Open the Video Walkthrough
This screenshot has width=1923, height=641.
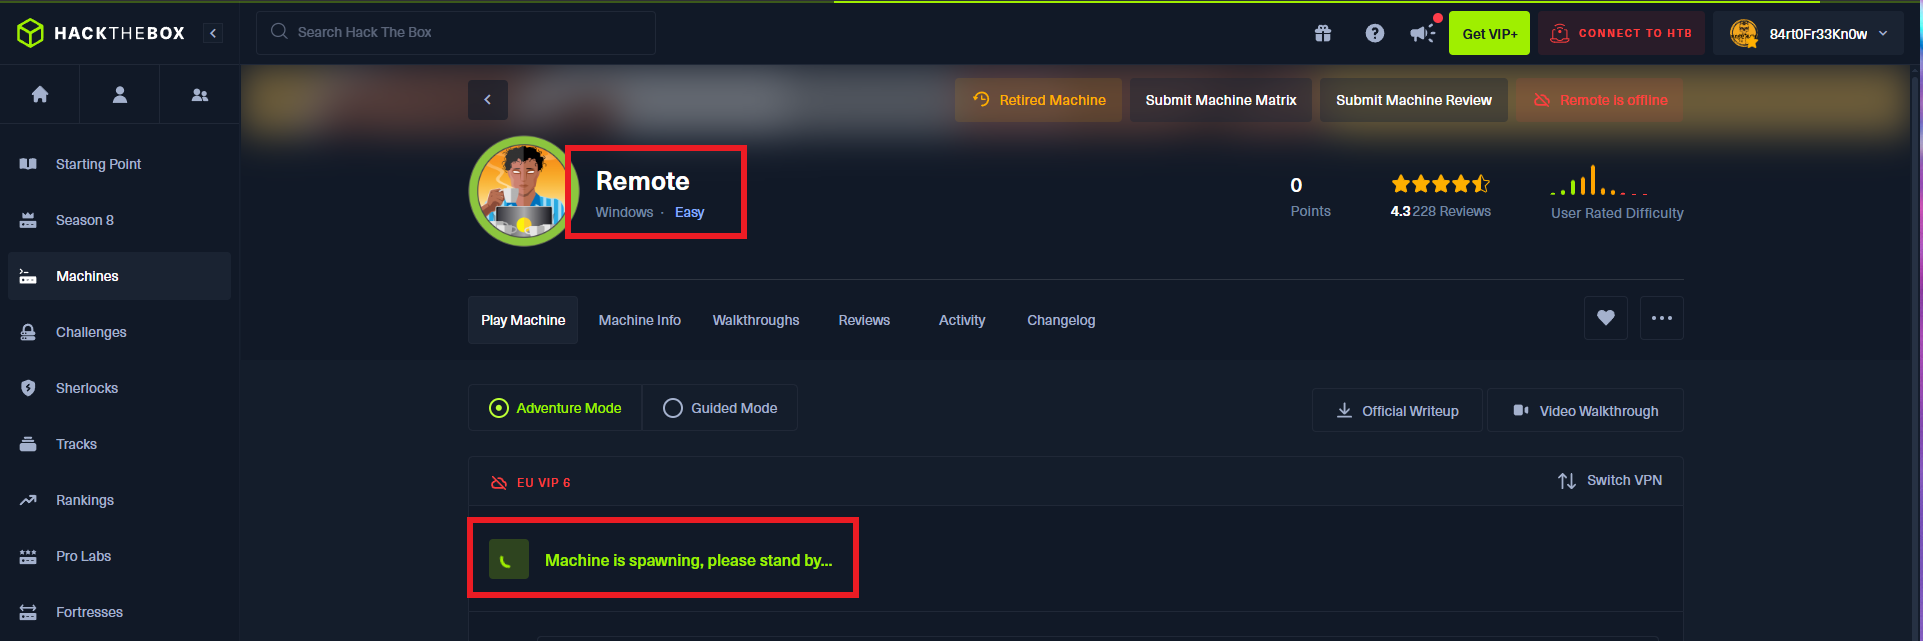[1585, 410]
